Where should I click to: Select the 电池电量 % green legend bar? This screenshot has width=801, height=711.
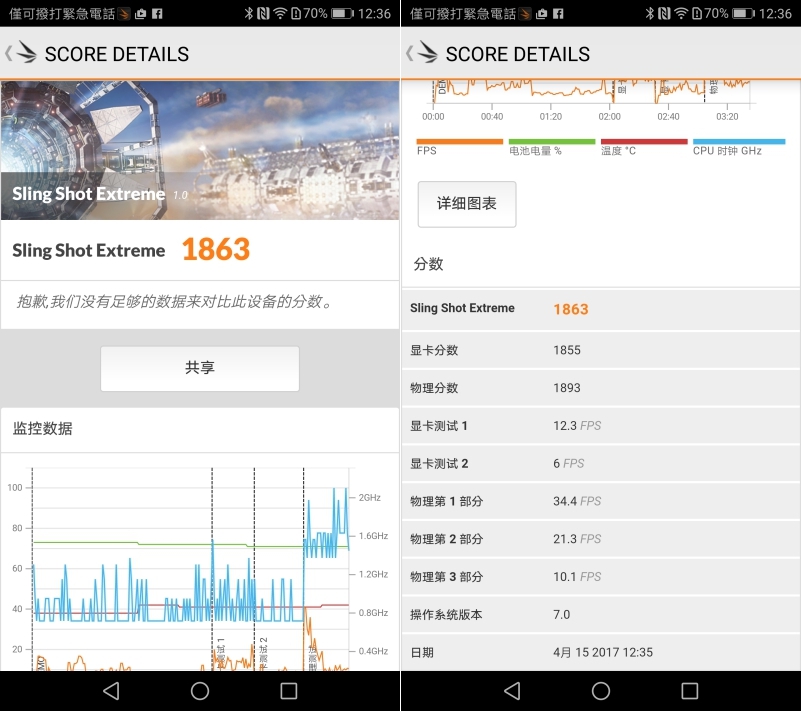(552, 141)
